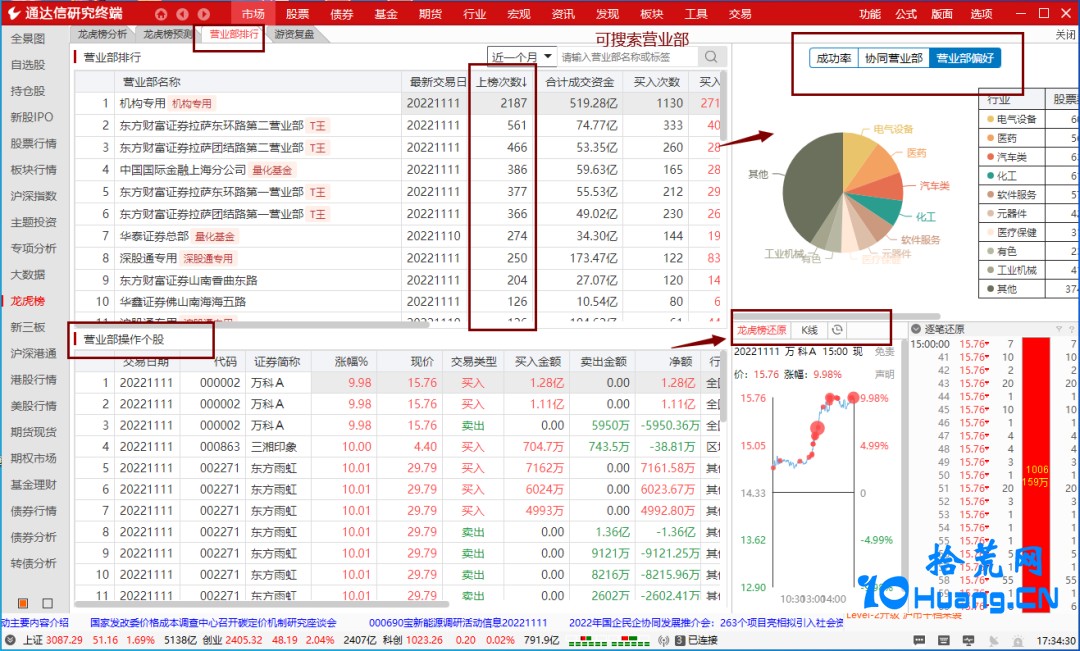Open the 选项 menu button
The width and height of the screenshot is (1080, 651).
[x=981, y=14]
